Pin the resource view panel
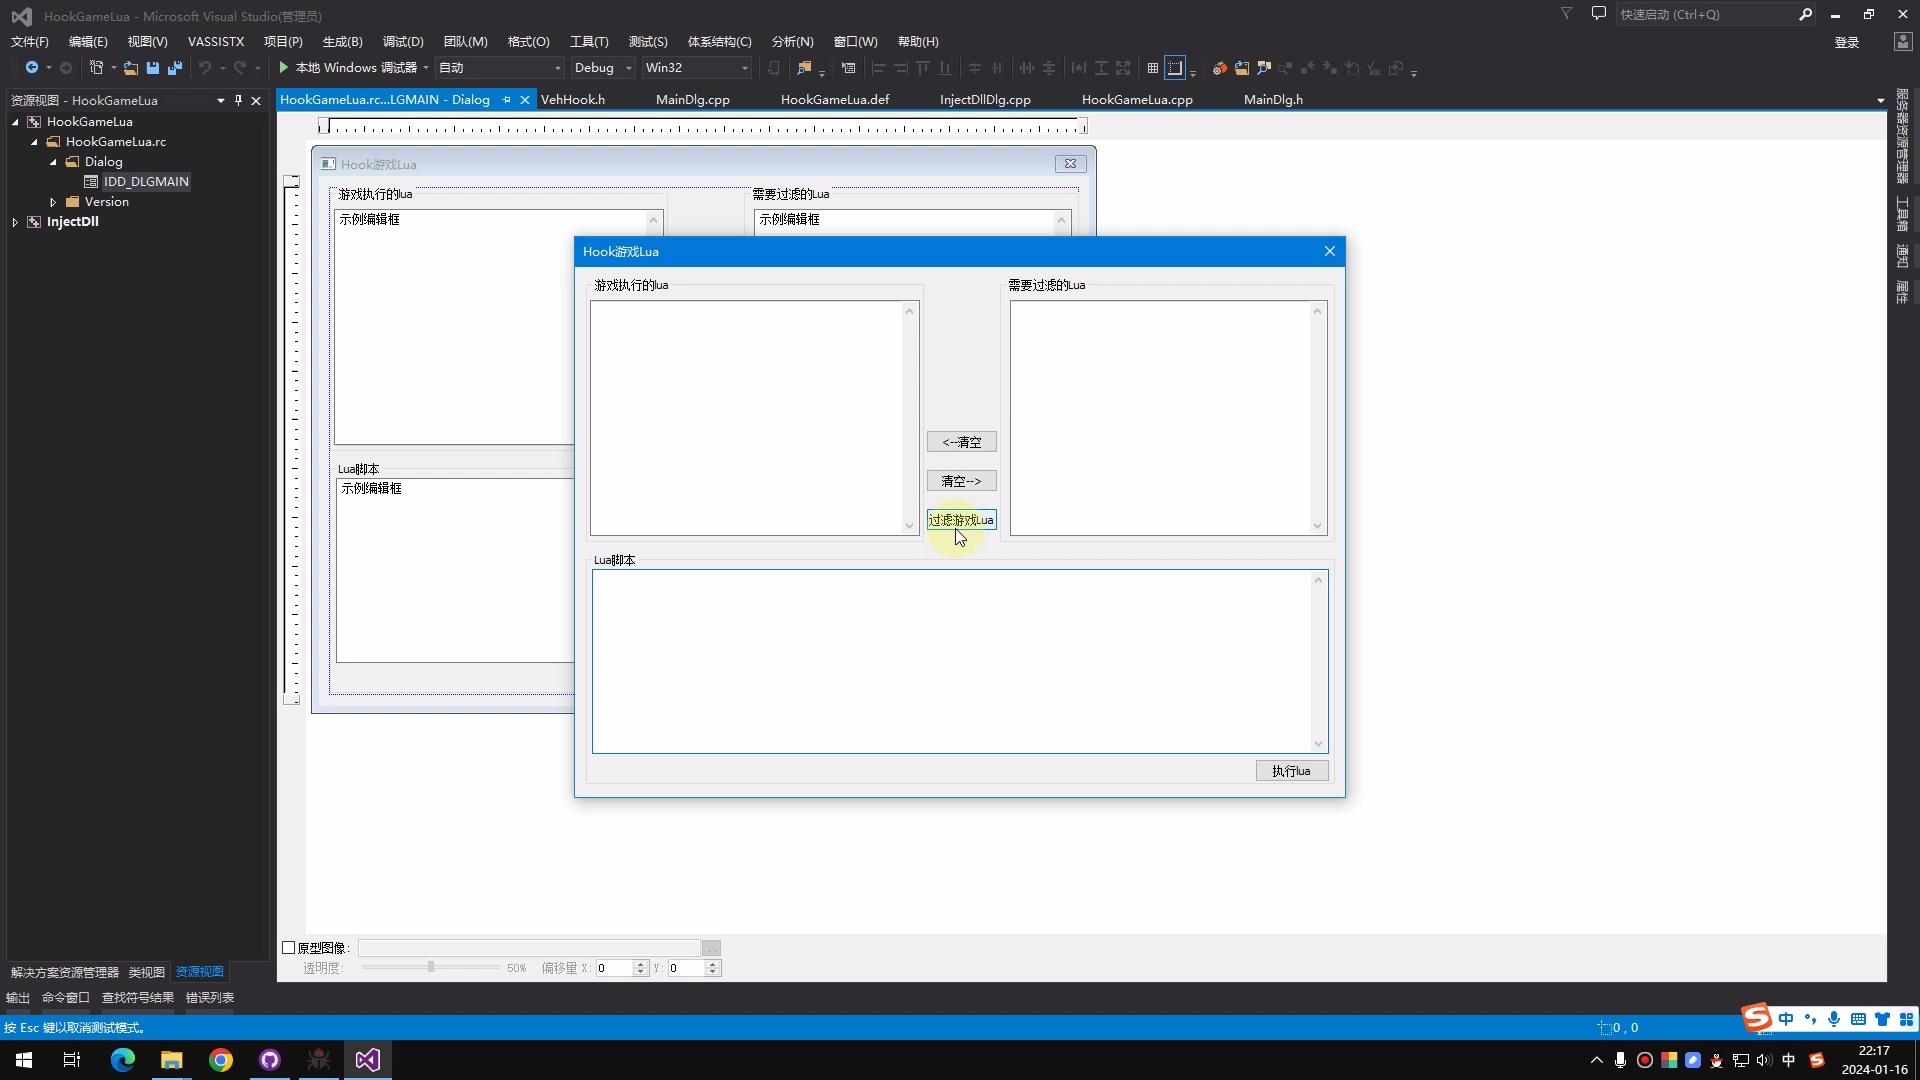The width and height of the screenshot is (1920, 1080). pyautogui.click(x=238, y=100)
